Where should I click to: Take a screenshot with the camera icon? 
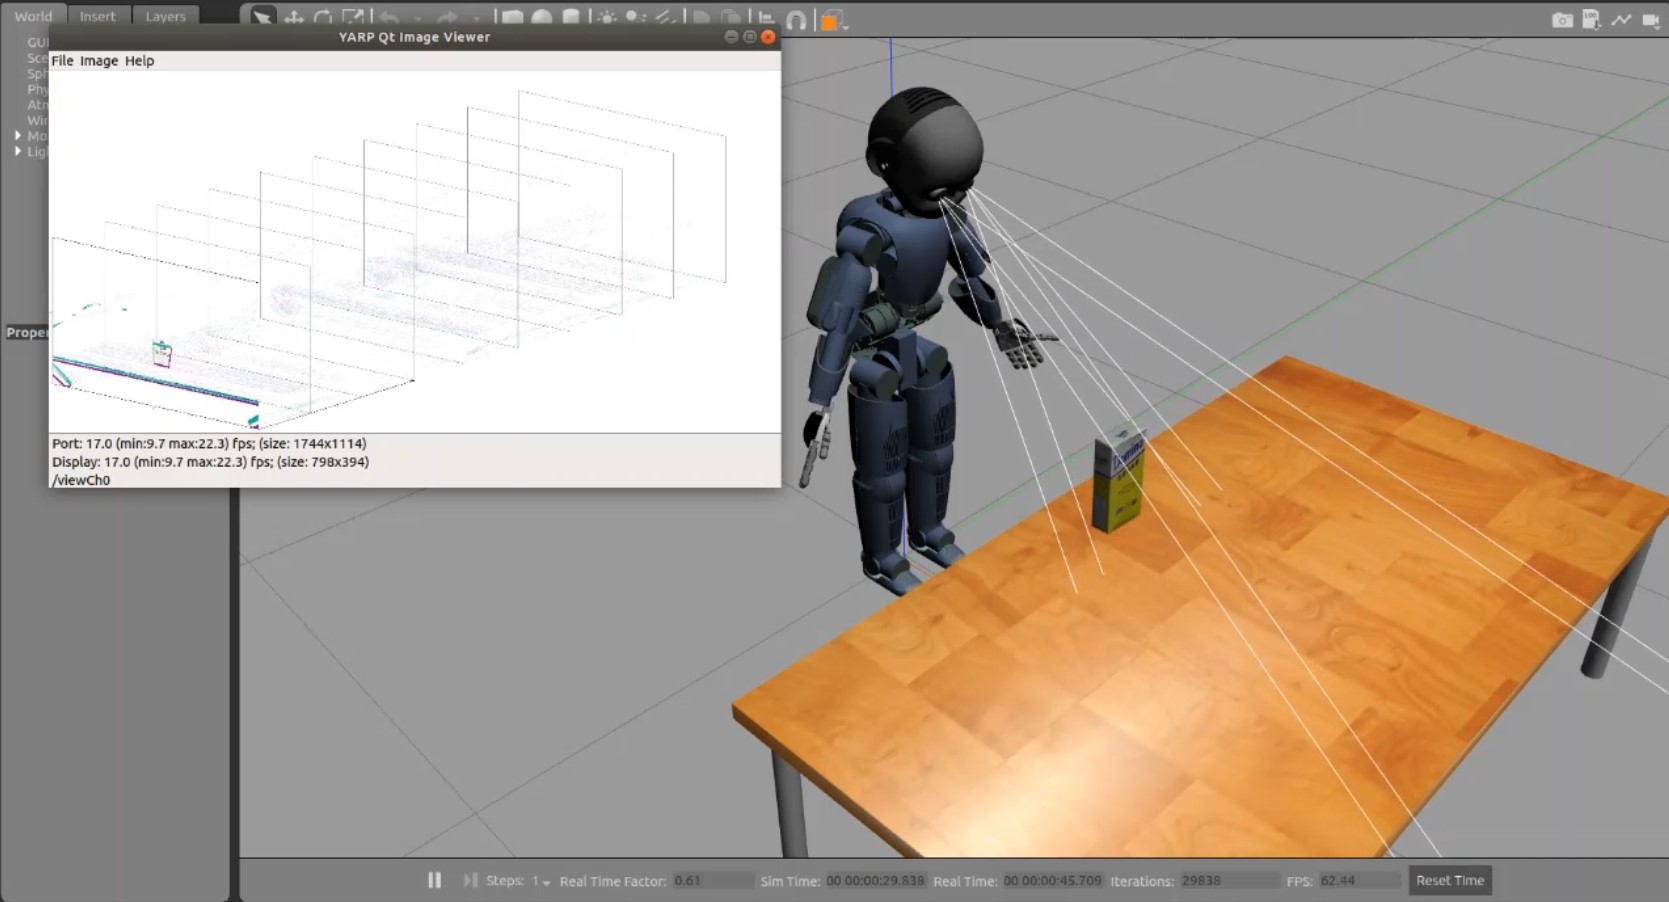coord(1562,20)
